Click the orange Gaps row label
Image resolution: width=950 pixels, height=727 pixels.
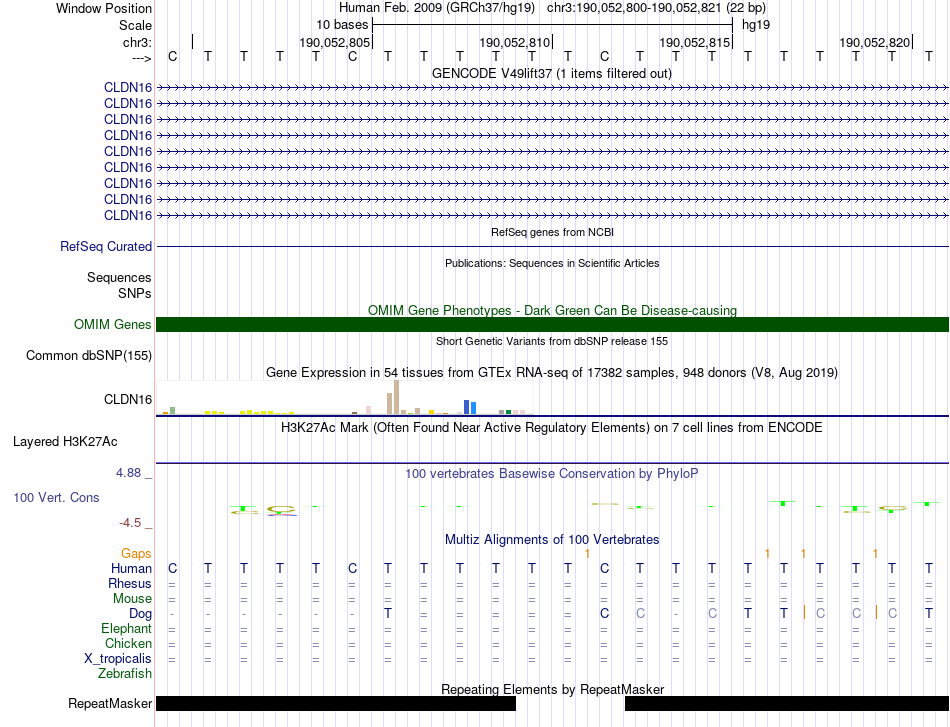pyautogui.click(x=136, y=553)
